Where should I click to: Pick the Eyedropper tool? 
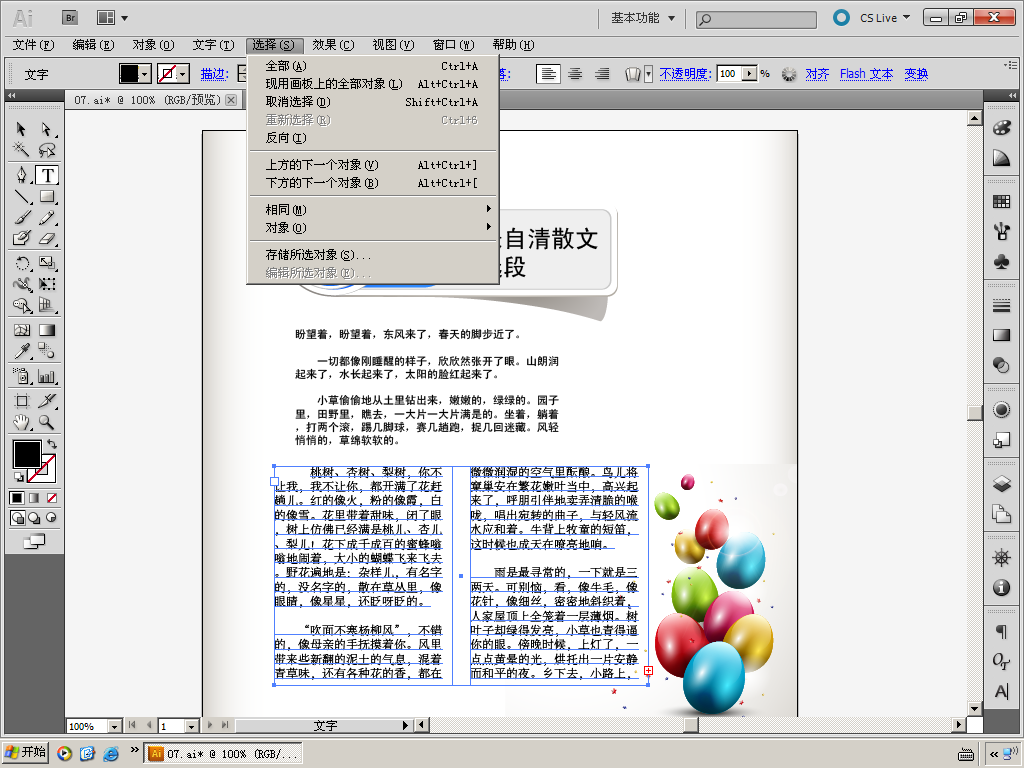[22, 351]
